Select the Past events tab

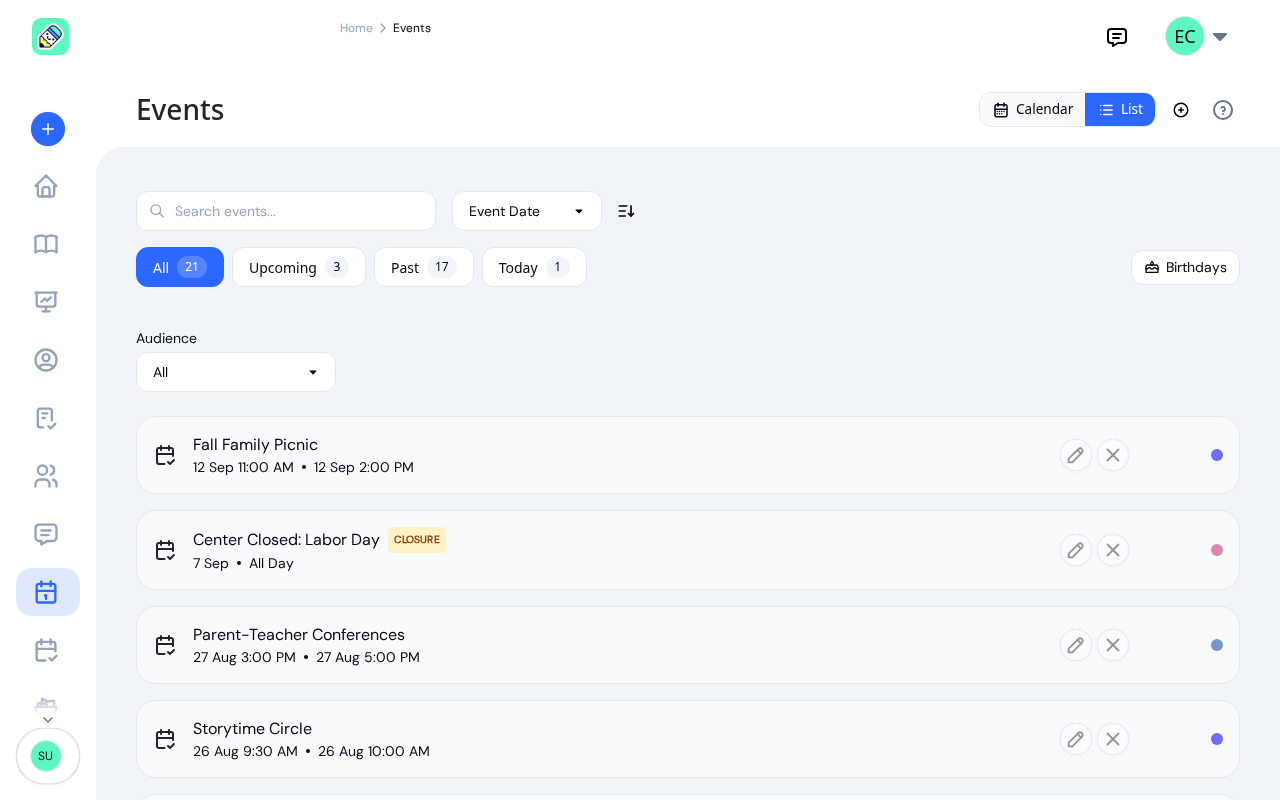[x=424, y=267]
